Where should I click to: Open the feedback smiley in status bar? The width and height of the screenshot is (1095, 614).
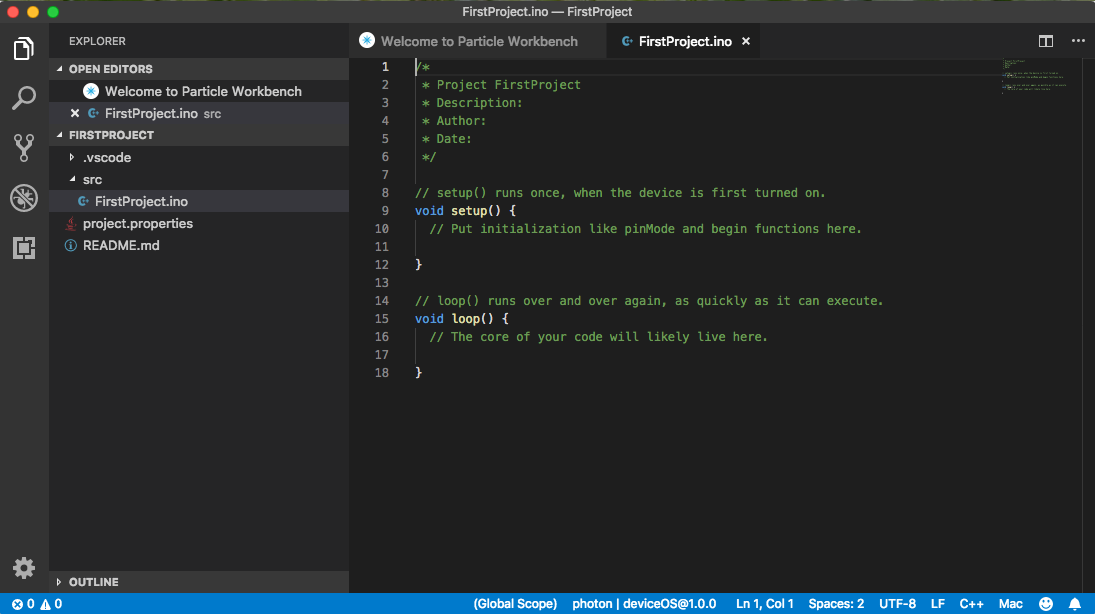click(1045, 604)
